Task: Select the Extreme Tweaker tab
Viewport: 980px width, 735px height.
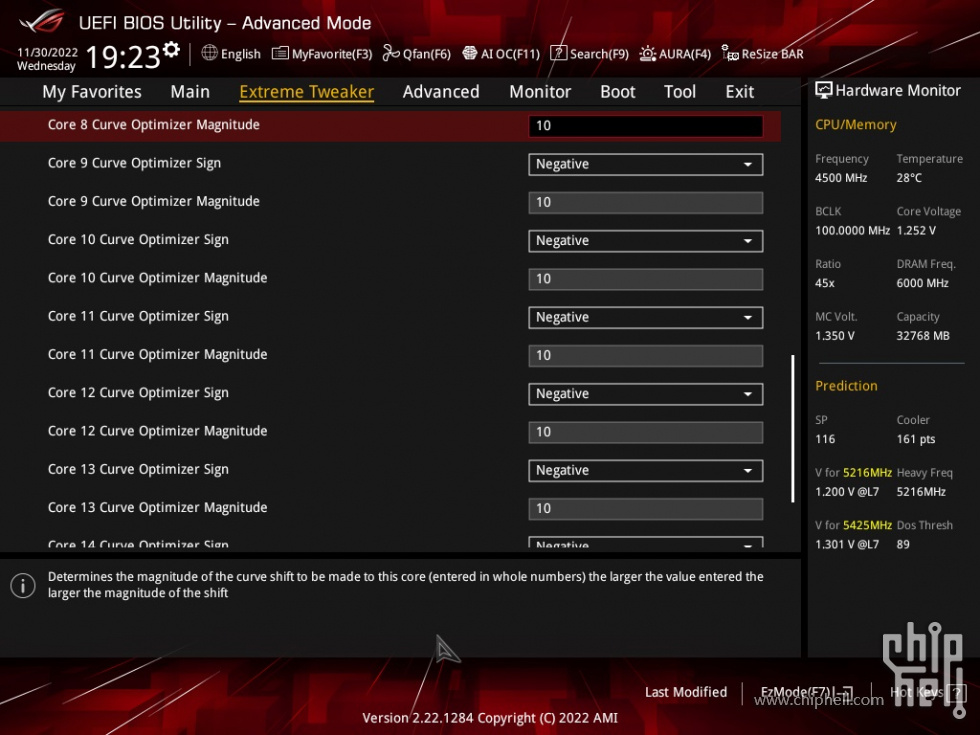Action: (306, 92)
